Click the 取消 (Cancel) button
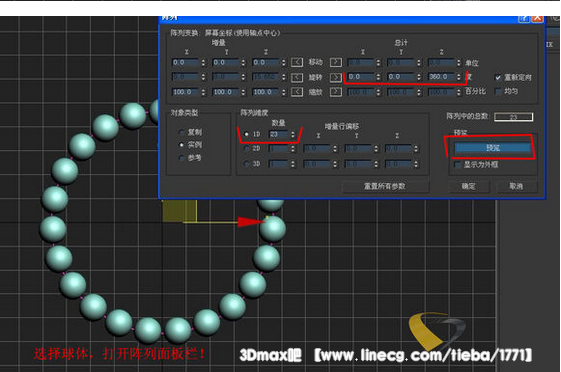This screenshot has width=561, height=372. (516, 186)
